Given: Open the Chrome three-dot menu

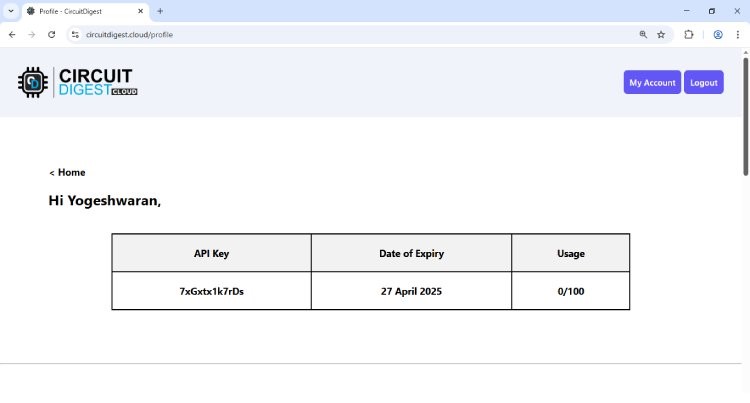Looking at the screenshot, I should (x=738, y=34).
